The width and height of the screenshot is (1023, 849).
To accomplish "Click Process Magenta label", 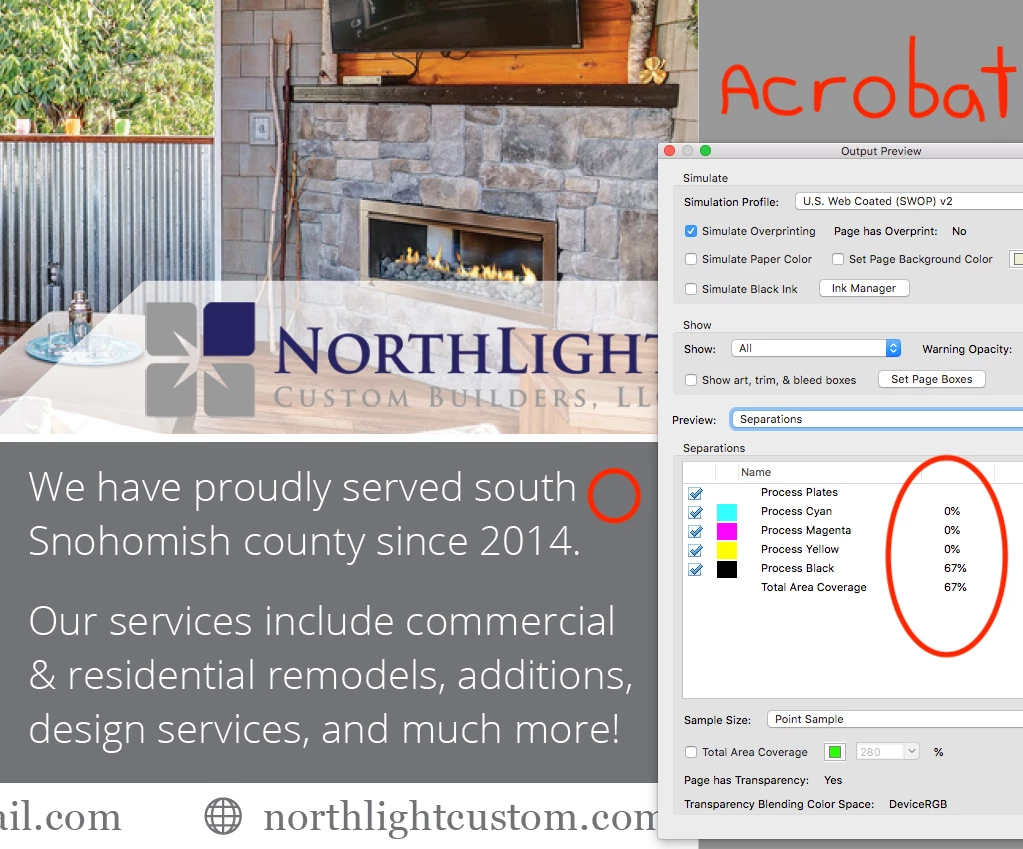I will pyautogui.click(x=806, y=531).
